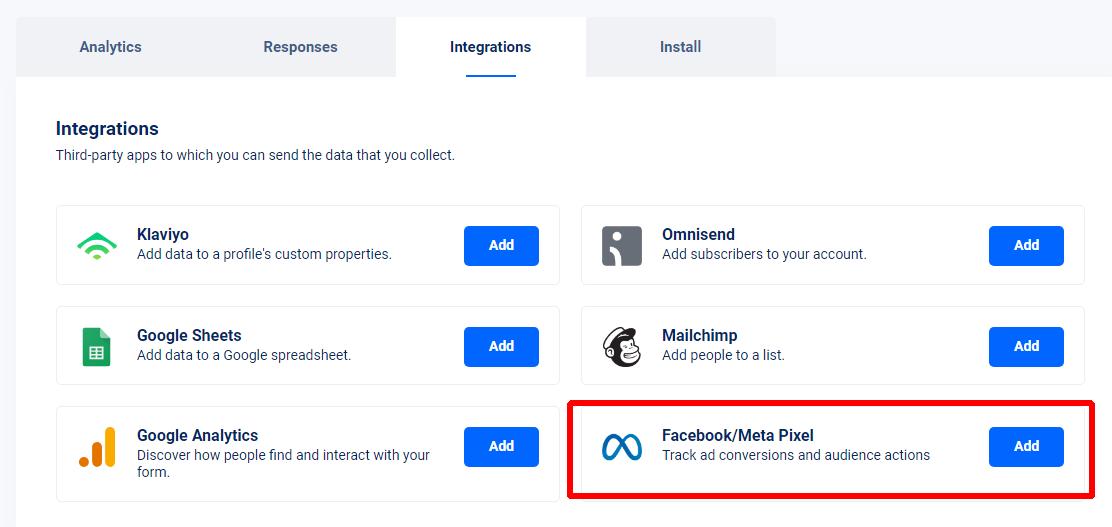Click the Google Analytics card title
1112x527 pixels.
click(197, 436)
